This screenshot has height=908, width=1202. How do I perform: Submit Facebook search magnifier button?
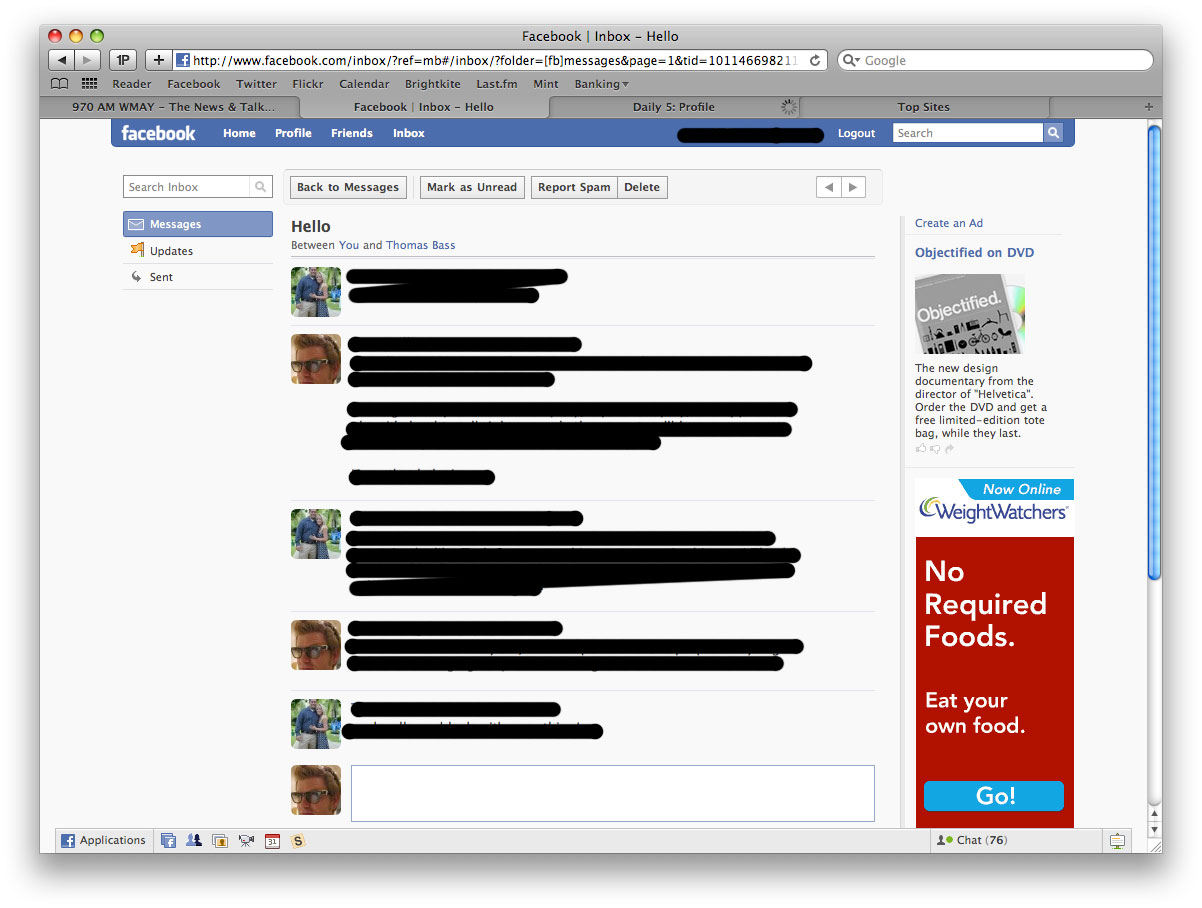(x=1053, y=133)
